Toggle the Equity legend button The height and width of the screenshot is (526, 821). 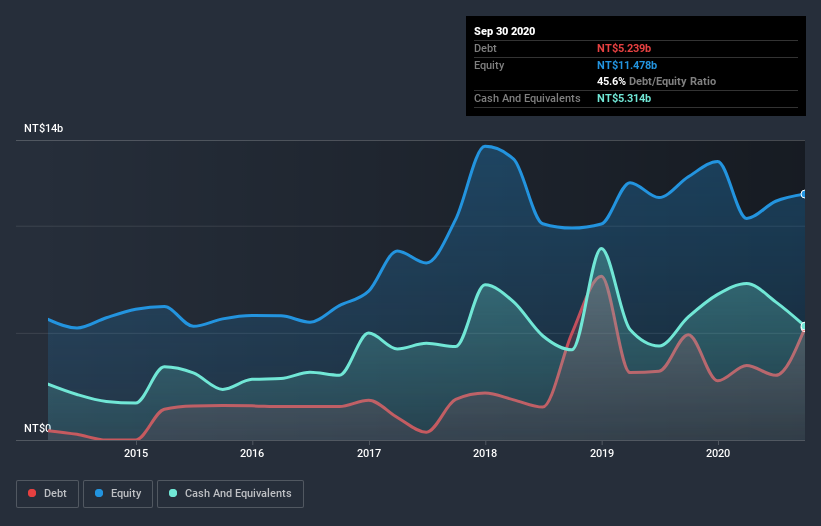point(118,494)
